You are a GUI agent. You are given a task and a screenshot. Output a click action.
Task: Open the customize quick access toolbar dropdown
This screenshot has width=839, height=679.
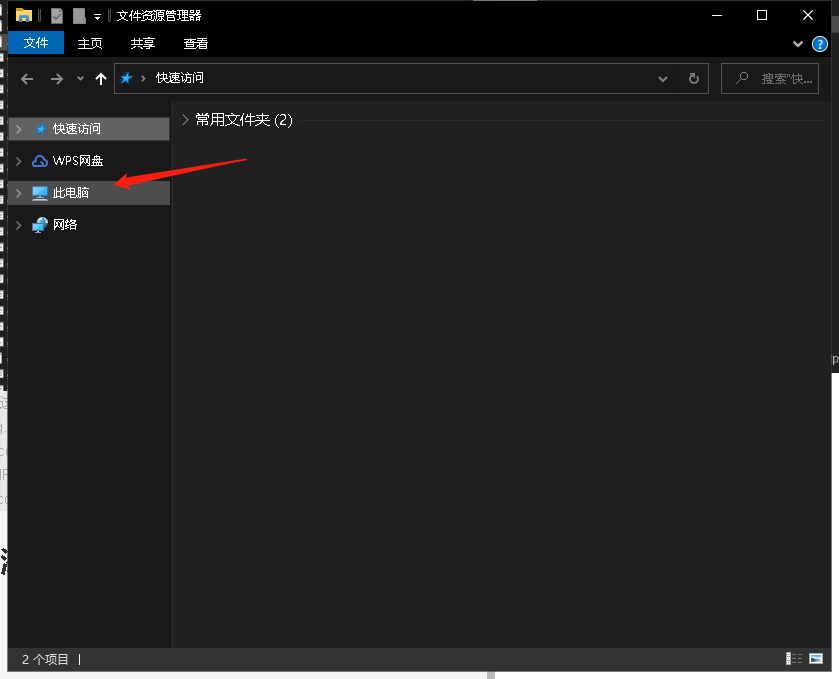coord(96,15)
